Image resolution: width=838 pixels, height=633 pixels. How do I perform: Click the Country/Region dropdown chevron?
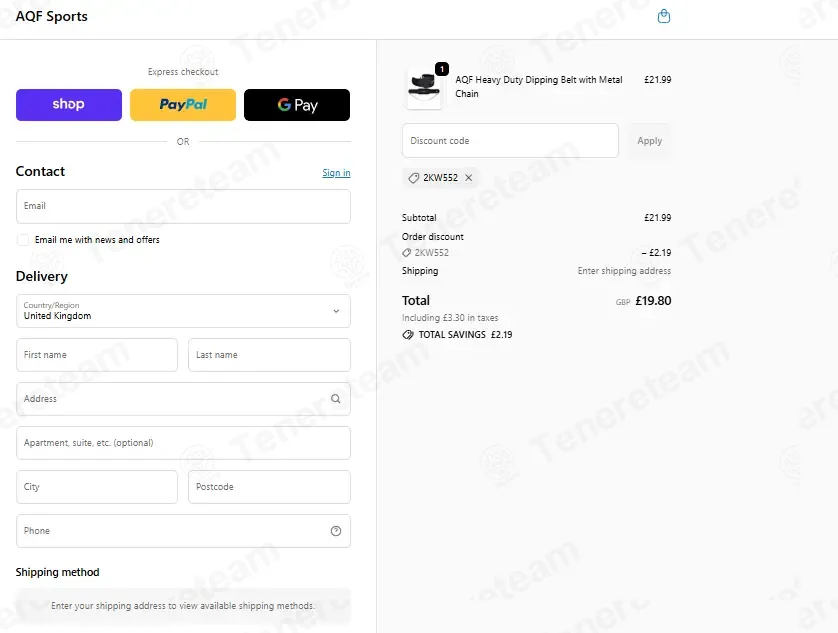(x=336, y=311)
